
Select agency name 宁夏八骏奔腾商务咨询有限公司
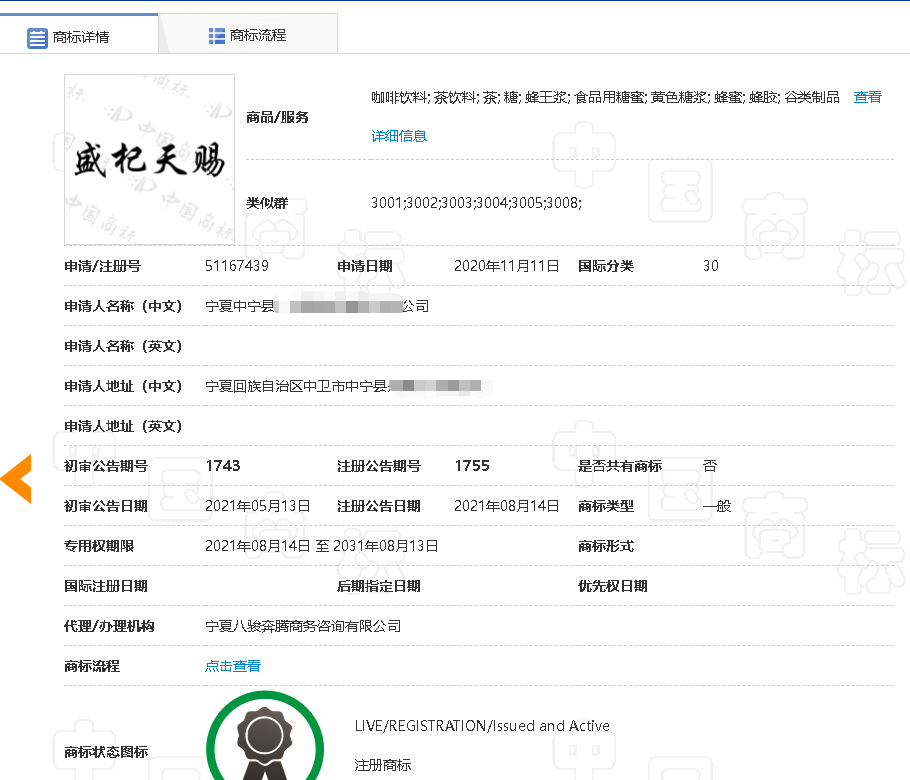coord(303,626)
